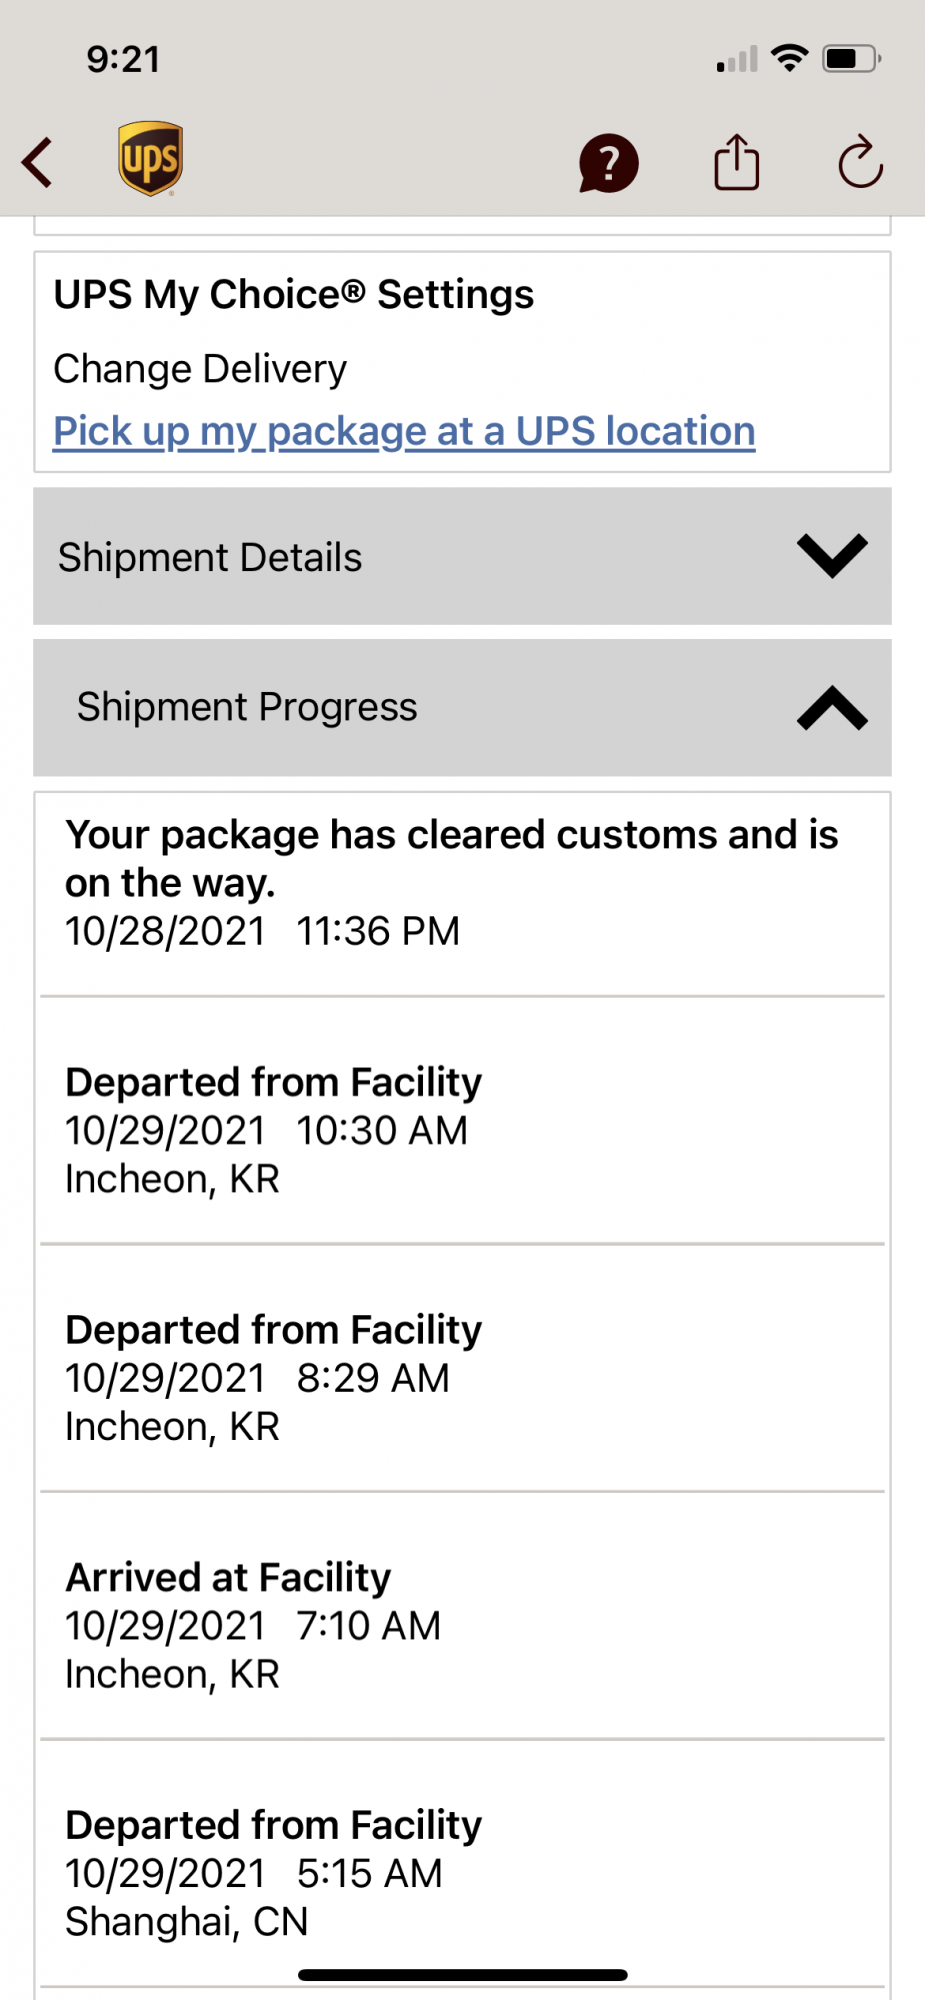Tap the UPS shield logo
Image resolution: width=925 pixels, height=2000 pixels.
point(150,159)
